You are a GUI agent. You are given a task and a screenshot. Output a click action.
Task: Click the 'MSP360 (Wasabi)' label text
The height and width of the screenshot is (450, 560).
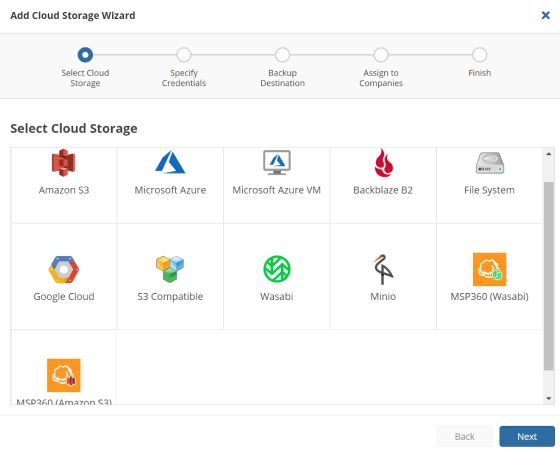click(x=490, y=296)
